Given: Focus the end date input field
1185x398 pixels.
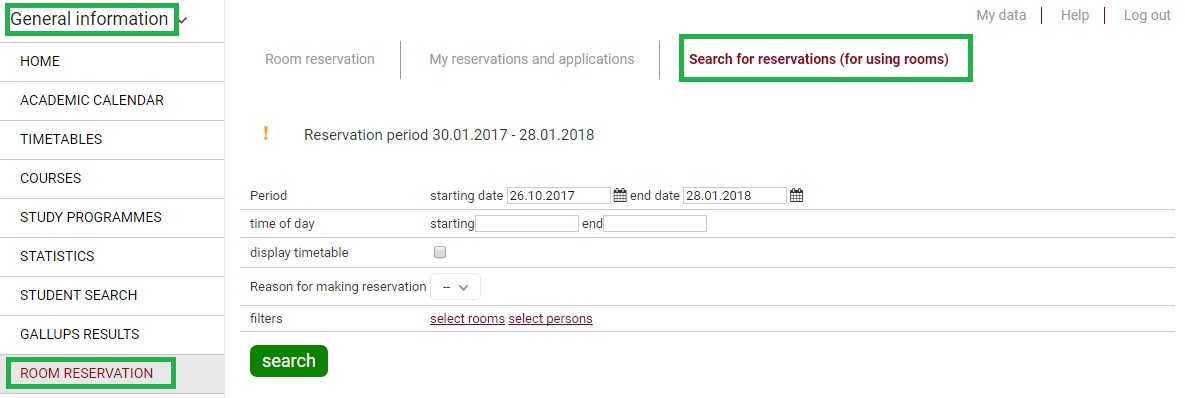Looking at the screenshot, I should pyautogui.click(x=735, y=196).
